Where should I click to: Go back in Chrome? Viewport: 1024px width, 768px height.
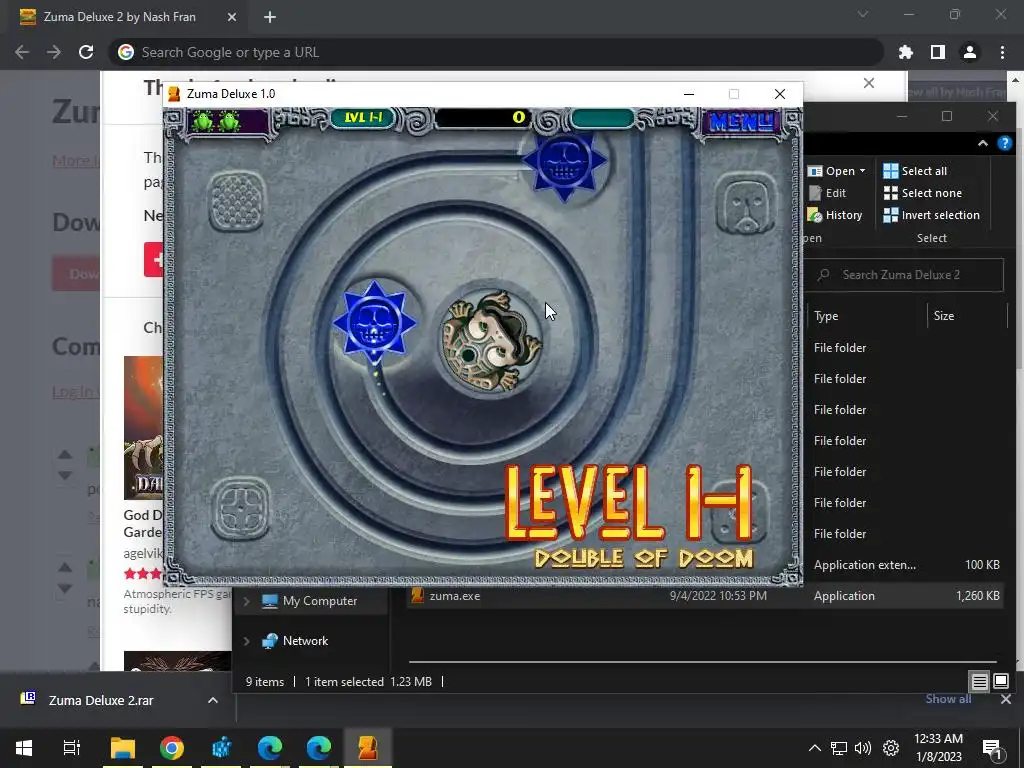22,52
